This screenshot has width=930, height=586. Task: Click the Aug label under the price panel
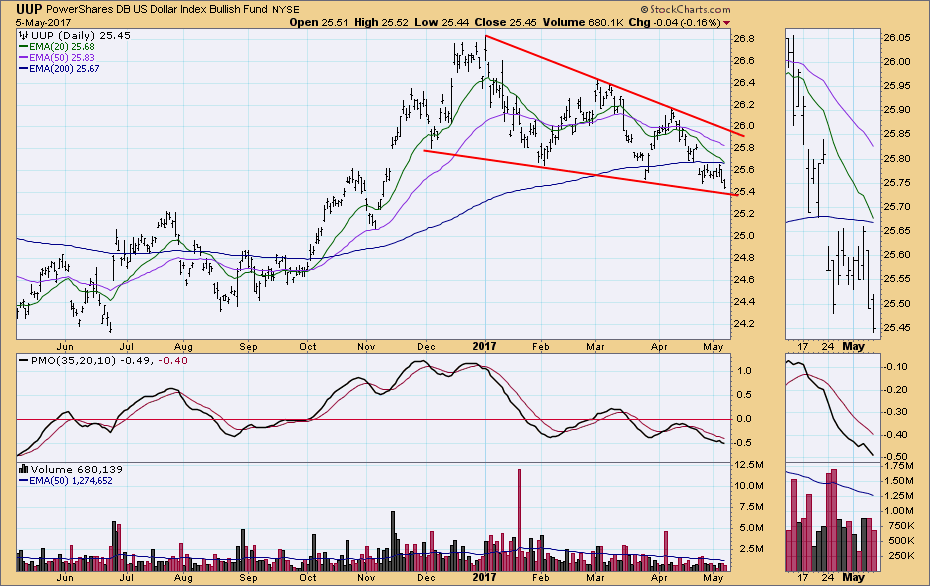(x=183, y=346)
